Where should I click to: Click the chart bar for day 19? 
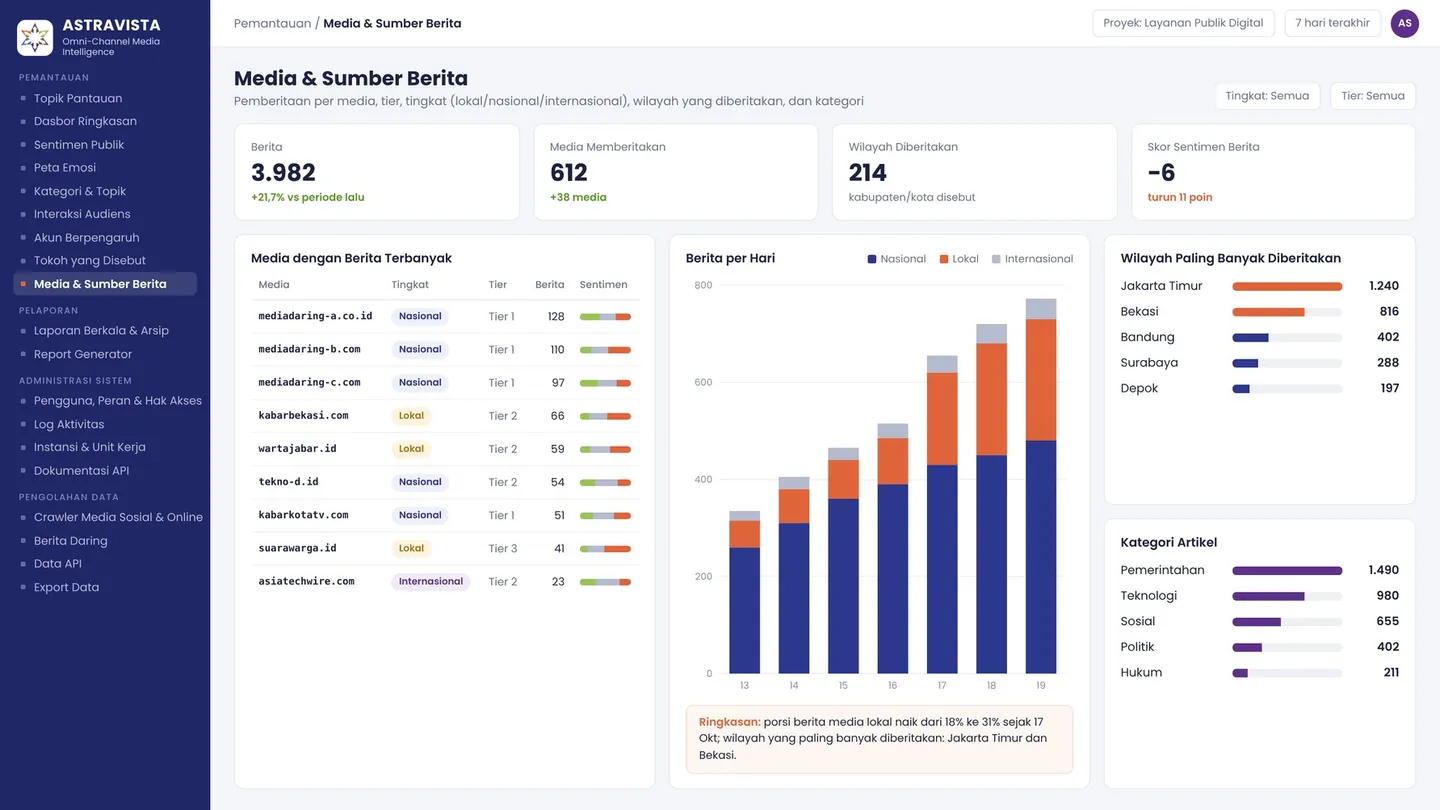[1041, 486]
